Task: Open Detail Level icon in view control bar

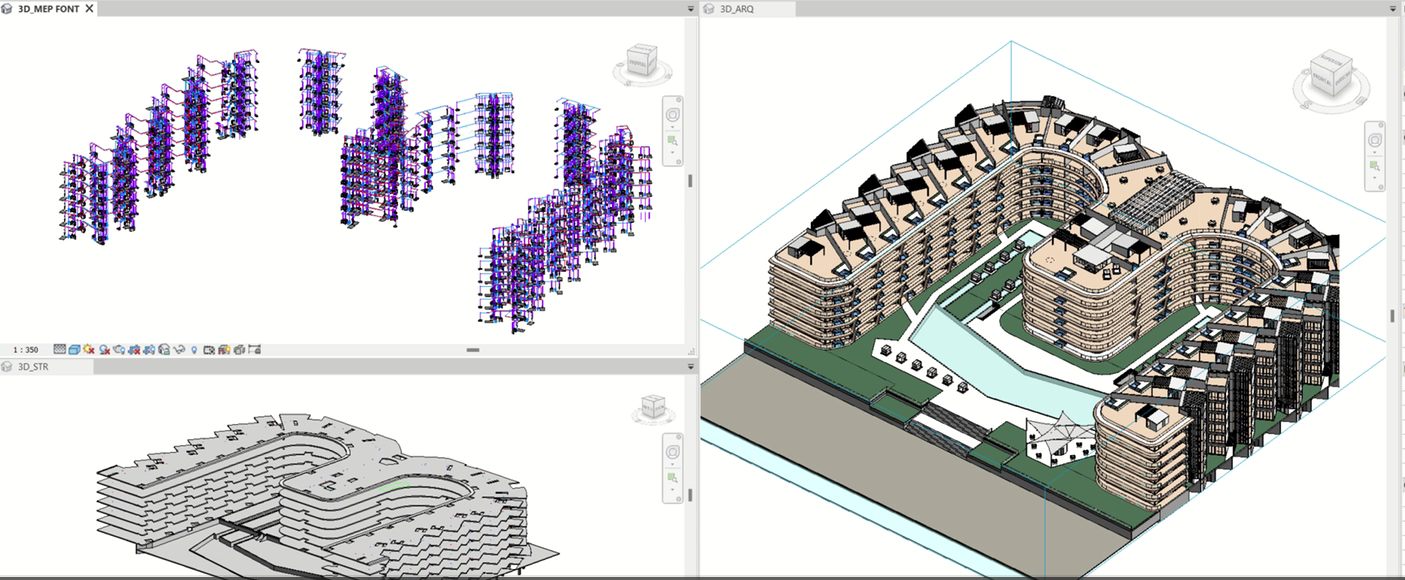Action: (x=59, y=350)
